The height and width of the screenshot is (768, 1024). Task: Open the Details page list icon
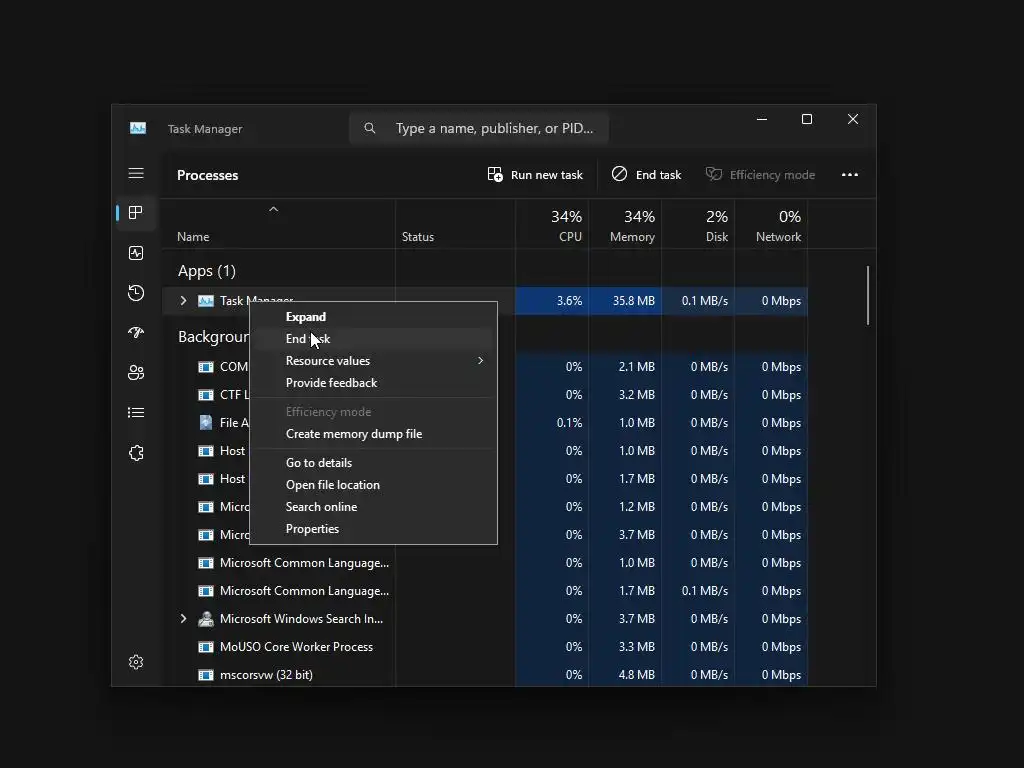pyautogui.click(x=136, y=413)
